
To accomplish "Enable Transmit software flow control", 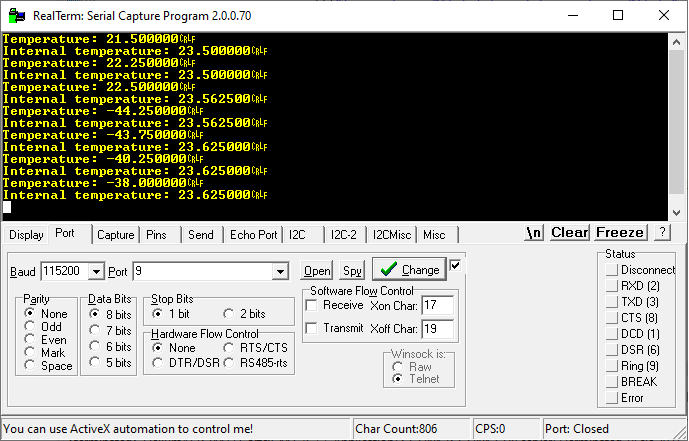I will tap(312, 328).
